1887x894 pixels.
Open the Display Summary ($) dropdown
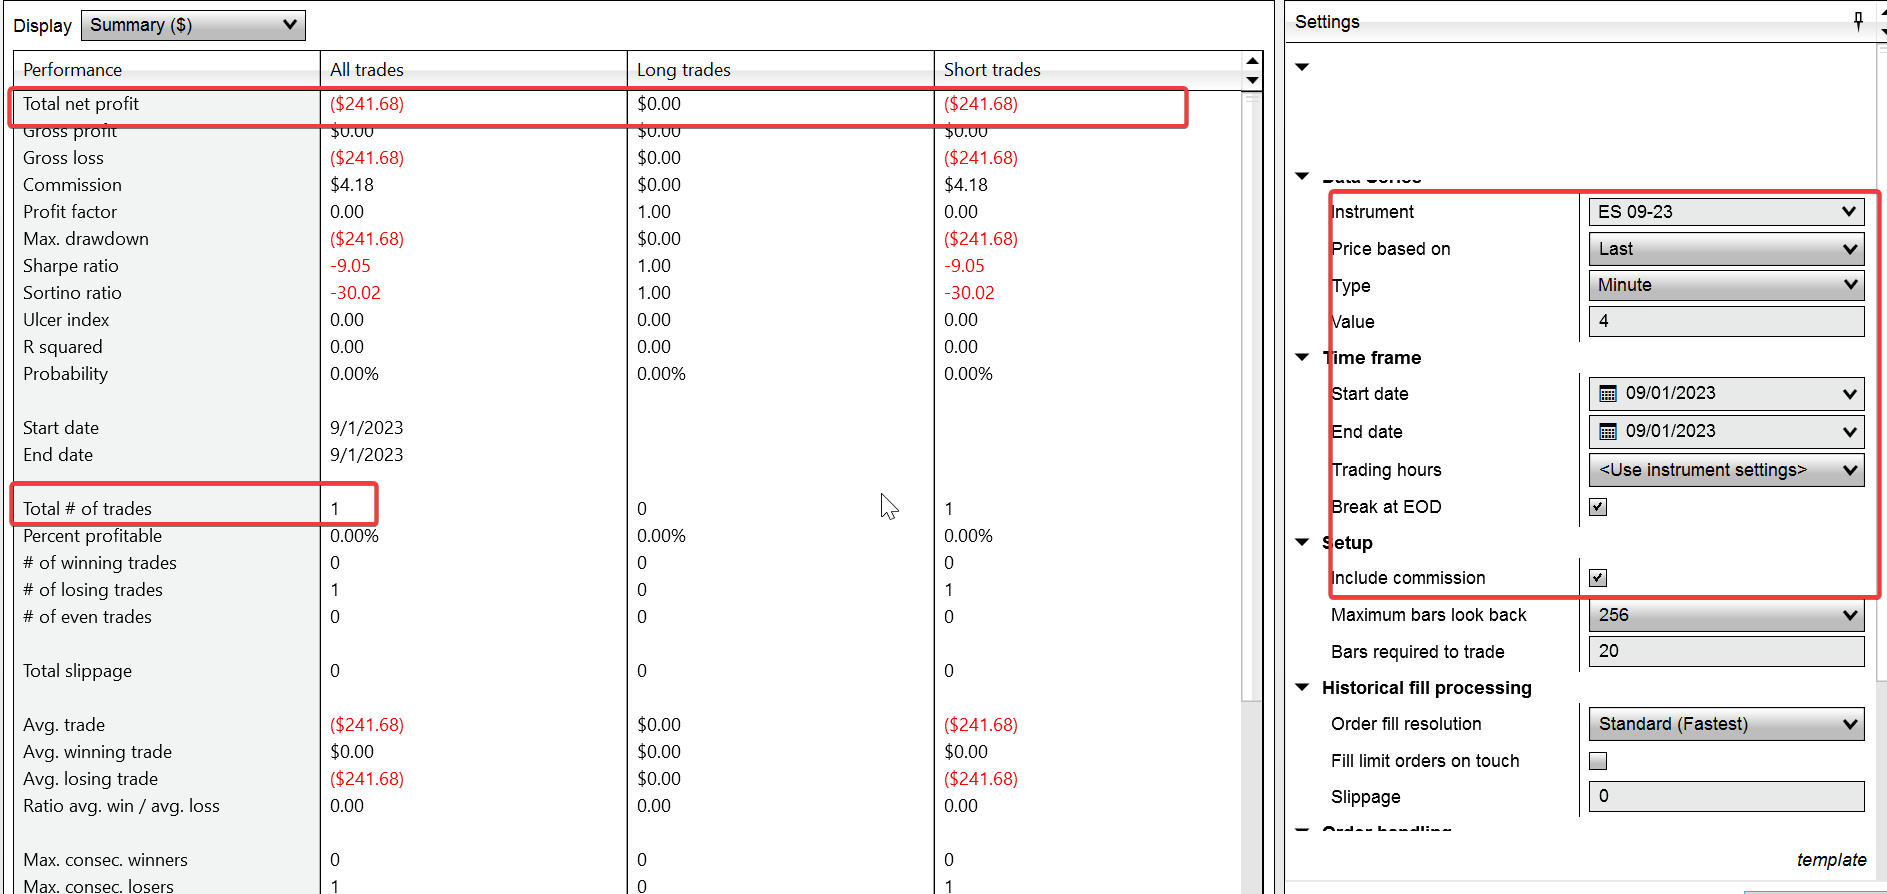(x=193, y=25)
